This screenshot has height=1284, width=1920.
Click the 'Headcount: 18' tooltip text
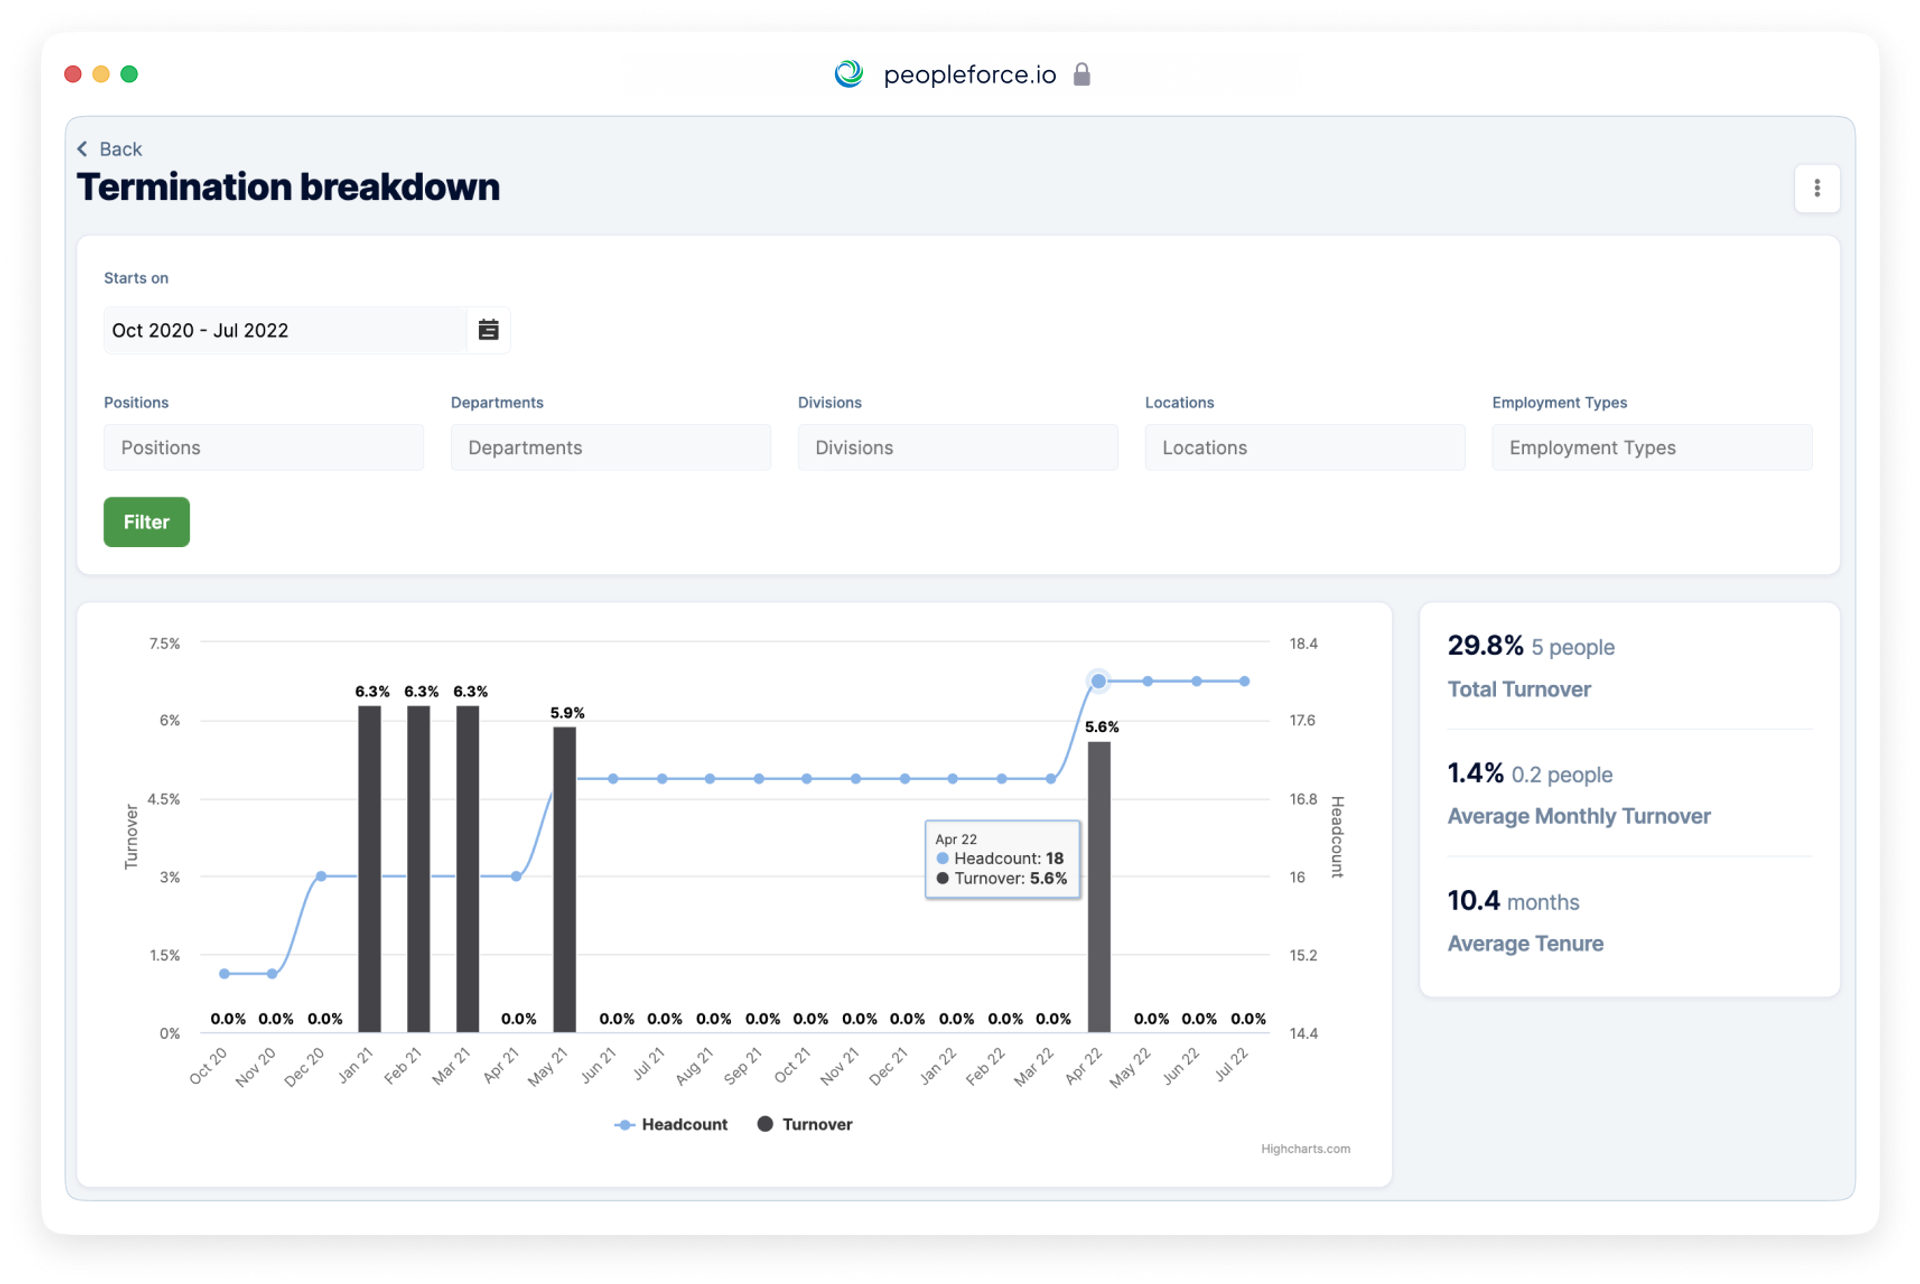(1008, 858)
